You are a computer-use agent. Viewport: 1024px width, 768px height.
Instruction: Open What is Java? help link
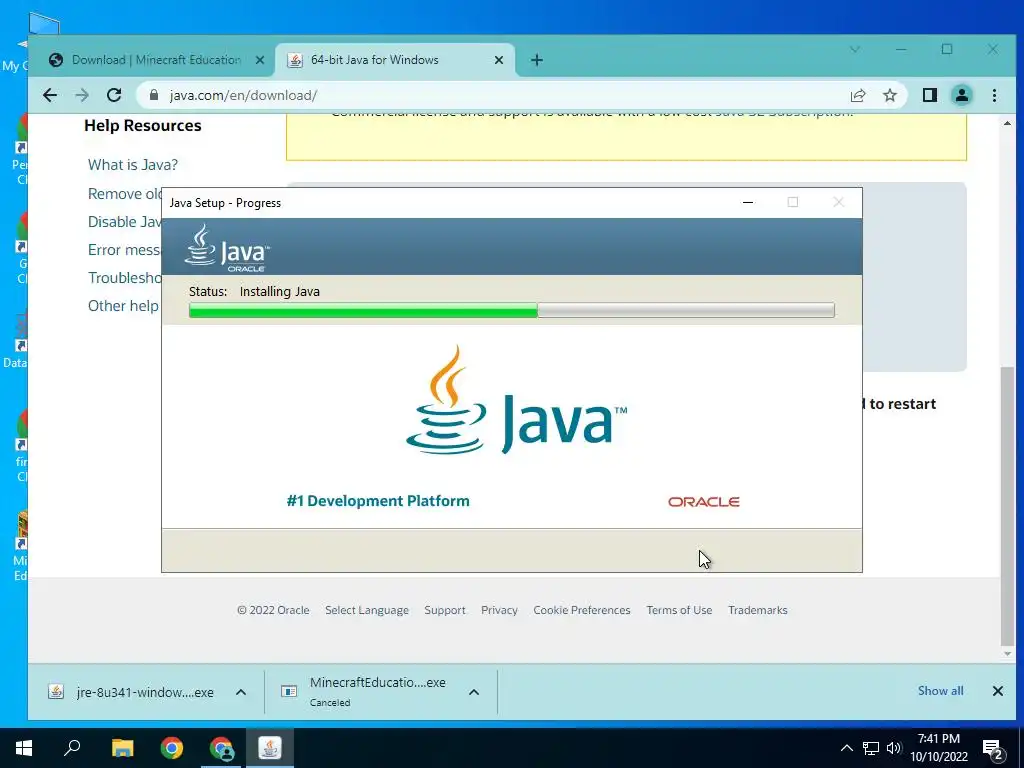click(133, 165)
